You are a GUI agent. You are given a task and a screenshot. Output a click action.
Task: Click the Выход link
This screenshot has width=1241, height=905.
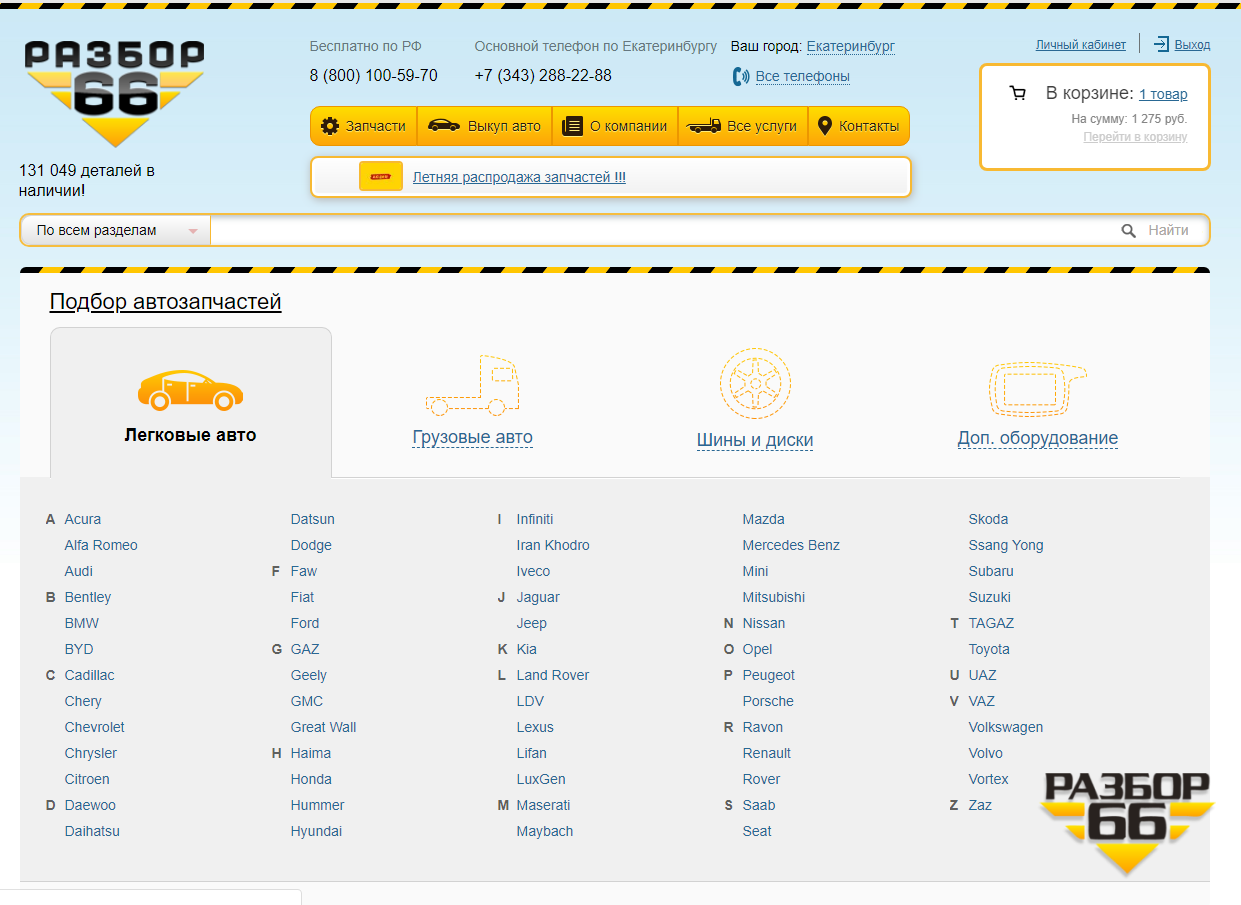1192,45
